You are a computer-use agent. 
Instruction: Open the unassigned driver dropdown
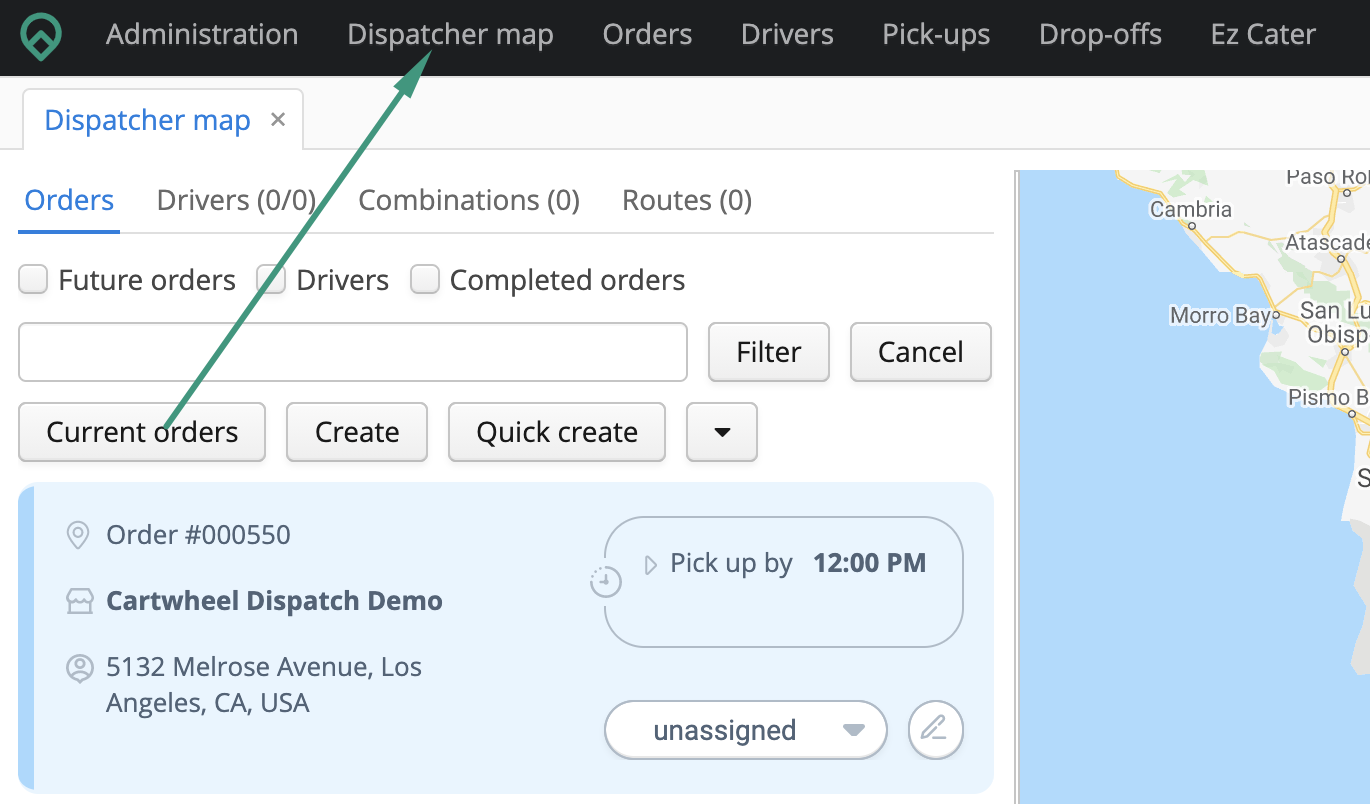[745, 730]
